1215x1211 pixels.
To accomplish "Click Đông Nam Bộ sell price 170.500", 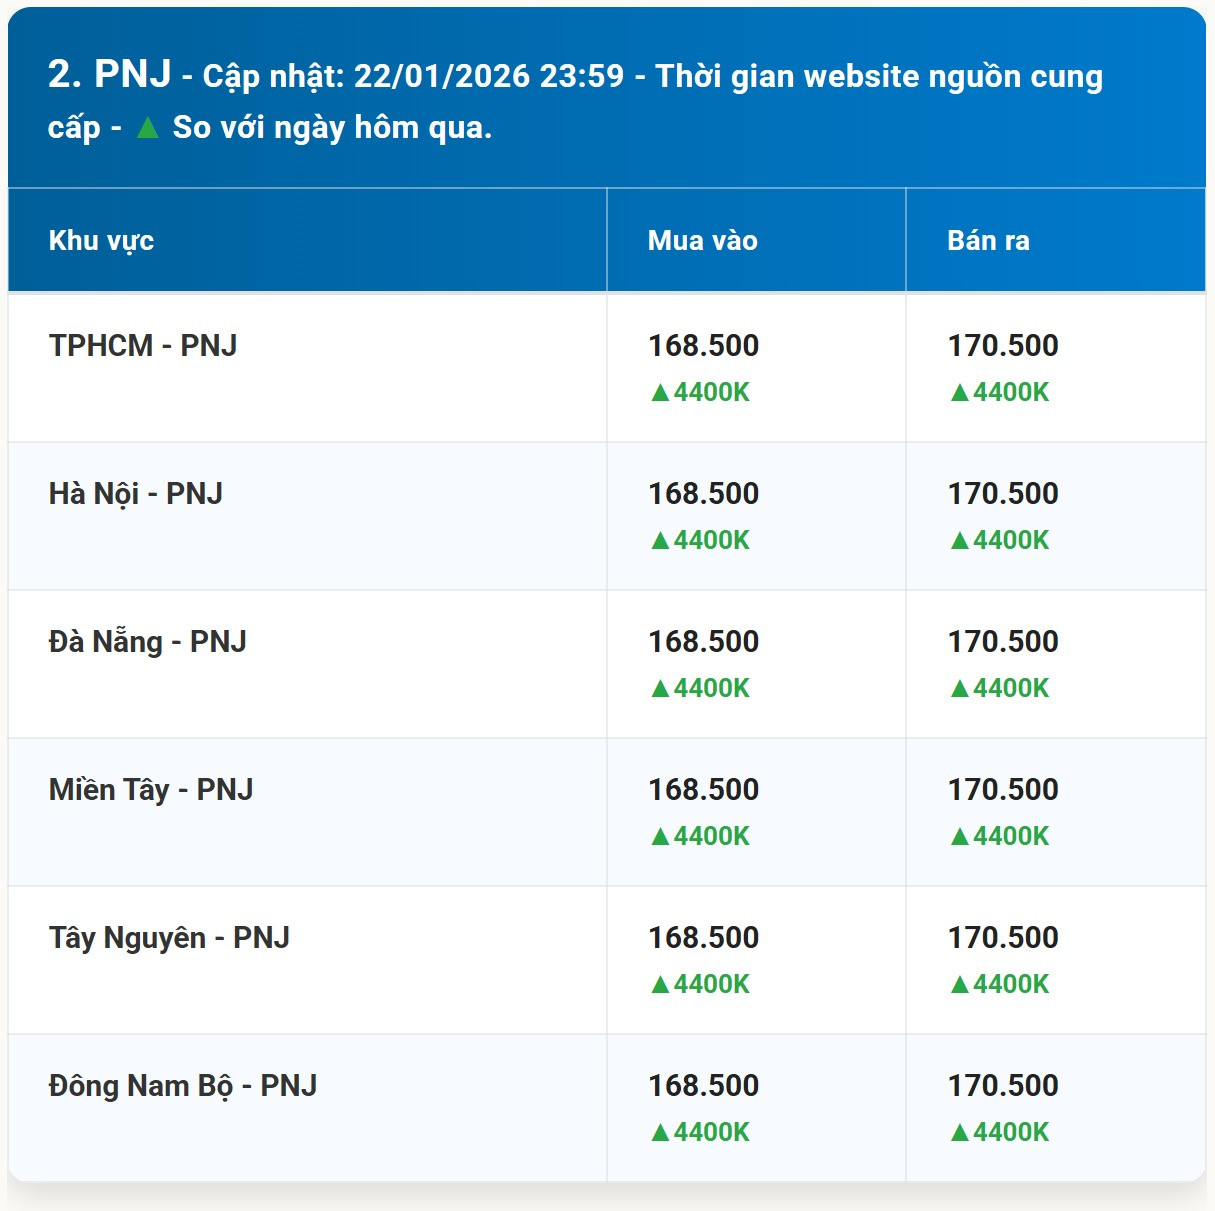I will 1003,1085.
